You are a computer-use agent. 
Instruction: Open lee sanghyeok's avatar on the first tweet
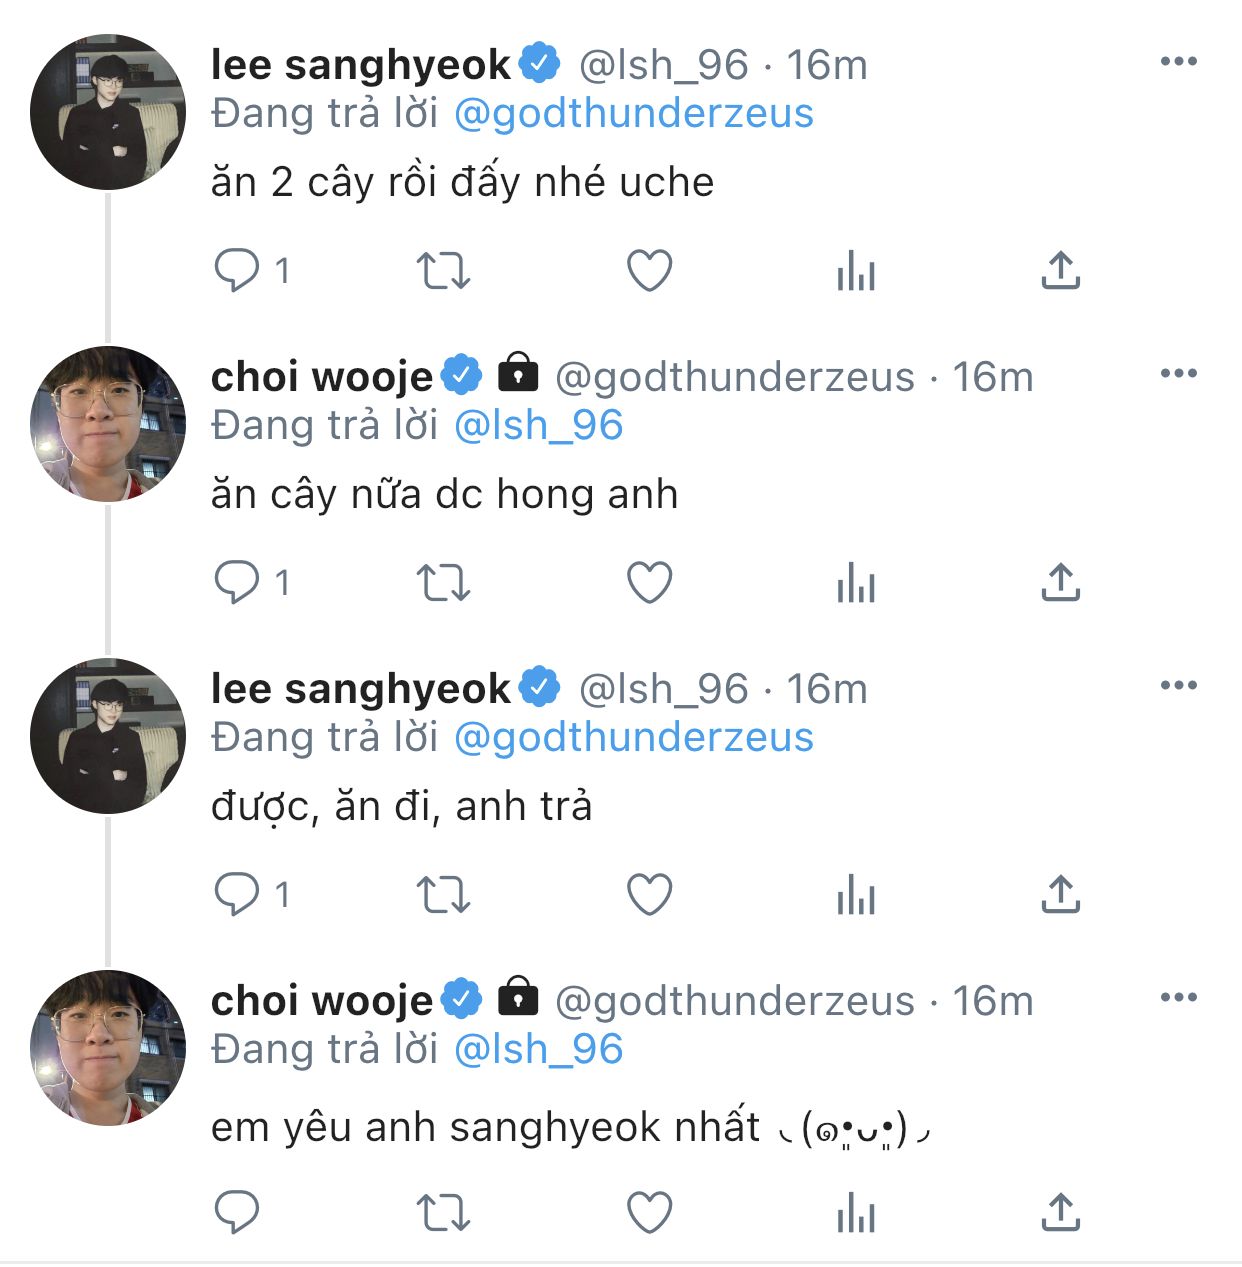click(x=108, y=112)
